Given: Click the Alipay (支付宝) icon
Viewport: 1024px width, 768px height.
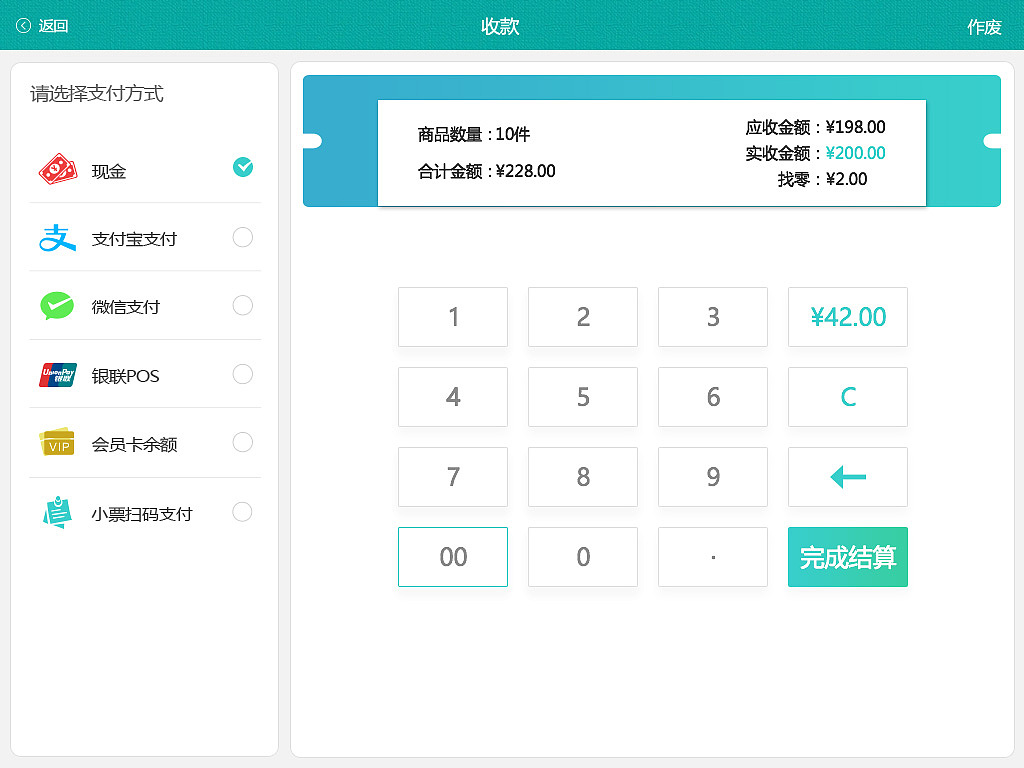Looking at the screenshot, I should click(57, 238).
